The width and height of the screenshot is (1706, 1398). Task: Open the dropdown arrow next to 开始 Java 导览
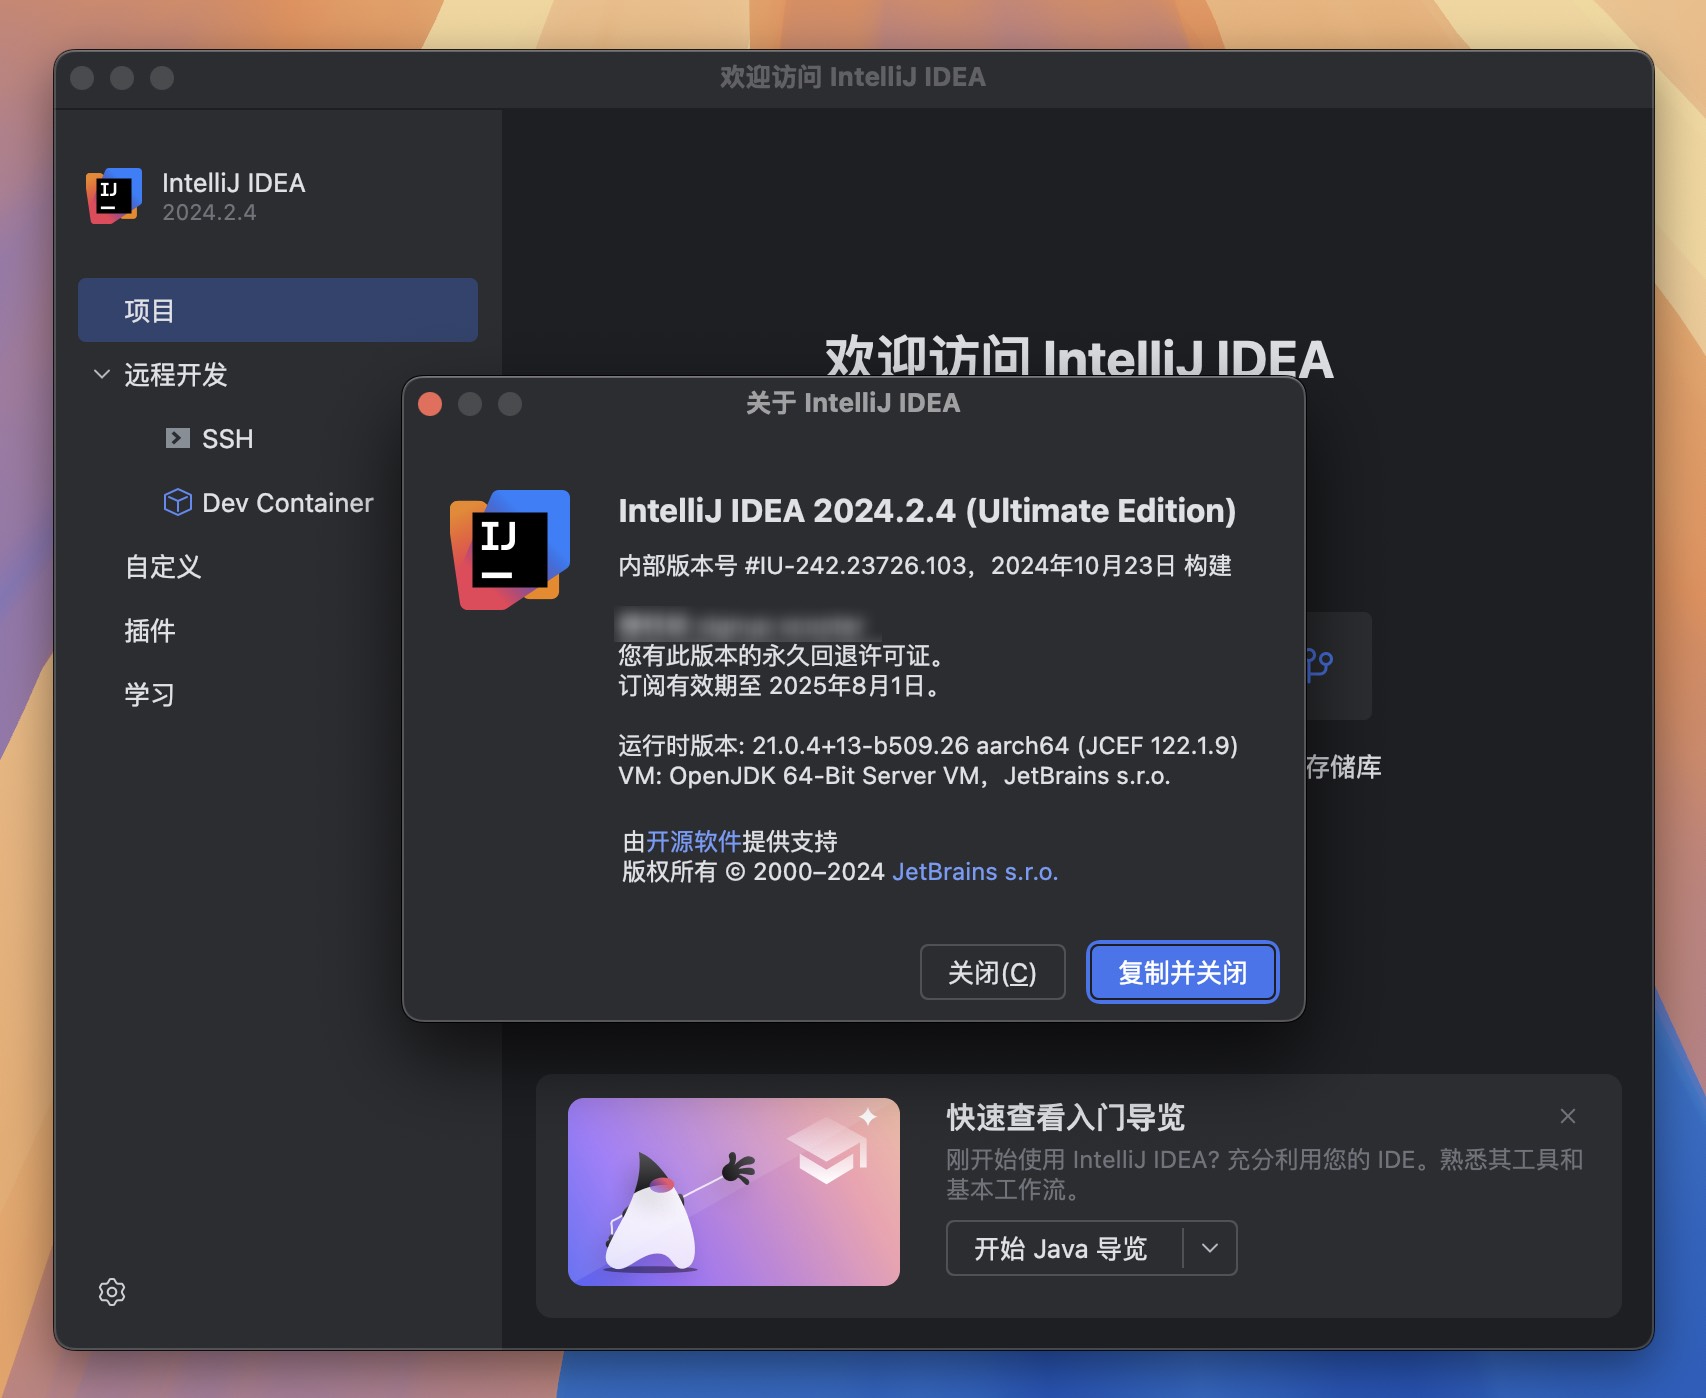tap(1210, 1248)
